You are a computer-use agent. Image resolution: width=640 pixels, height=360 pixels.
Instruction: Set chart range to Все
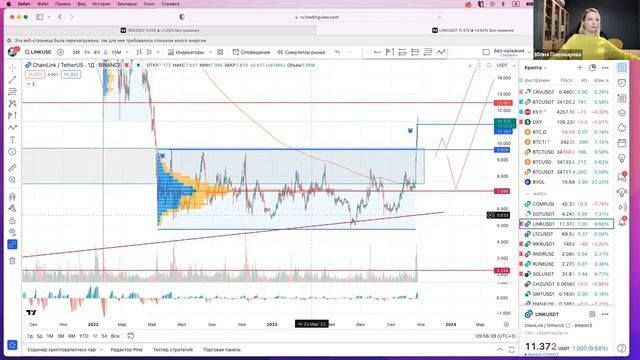tap(116, 336)
